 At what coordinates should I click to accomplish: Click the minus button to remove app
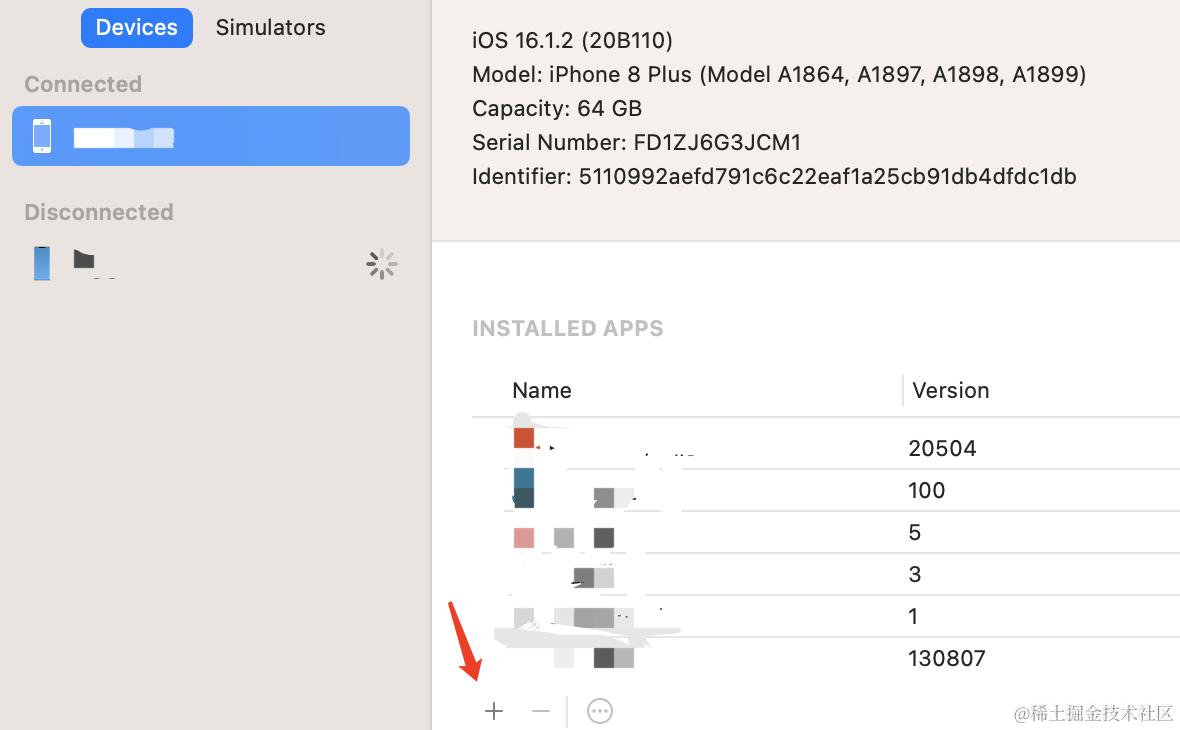pos(541,711)
